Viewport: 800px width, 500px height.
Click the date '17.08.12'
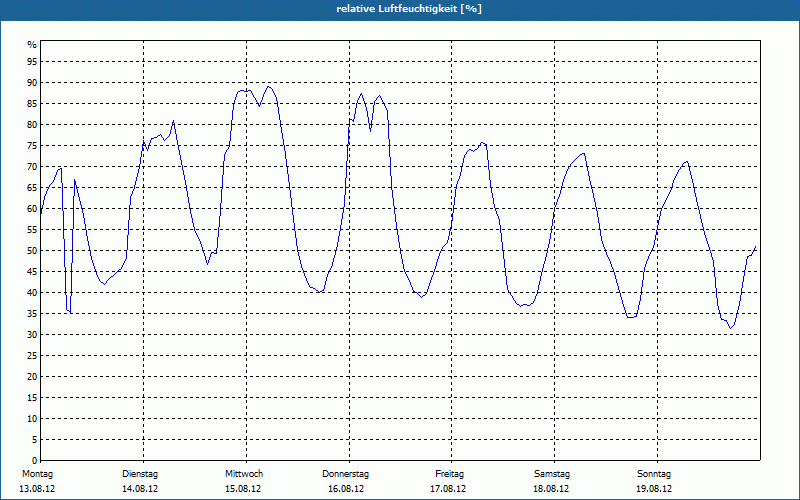coord(448,489)
